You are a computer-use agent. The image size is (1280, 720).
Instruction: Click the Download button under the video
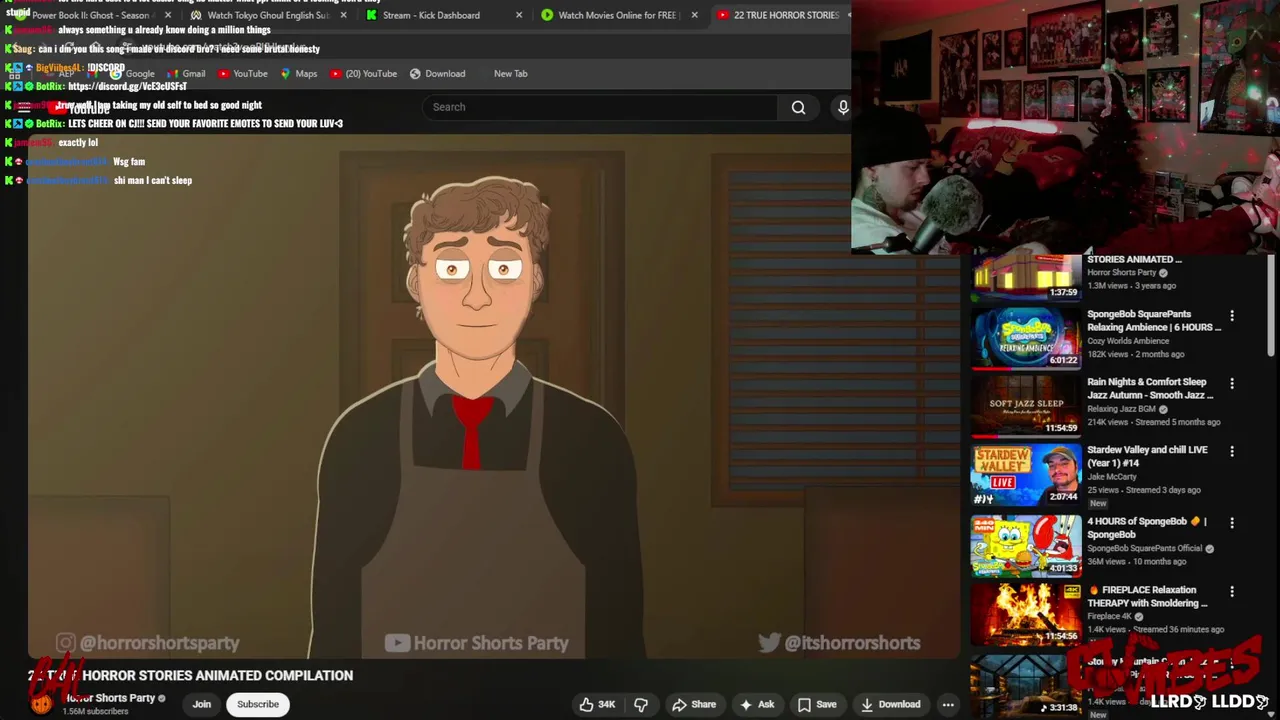890,704
